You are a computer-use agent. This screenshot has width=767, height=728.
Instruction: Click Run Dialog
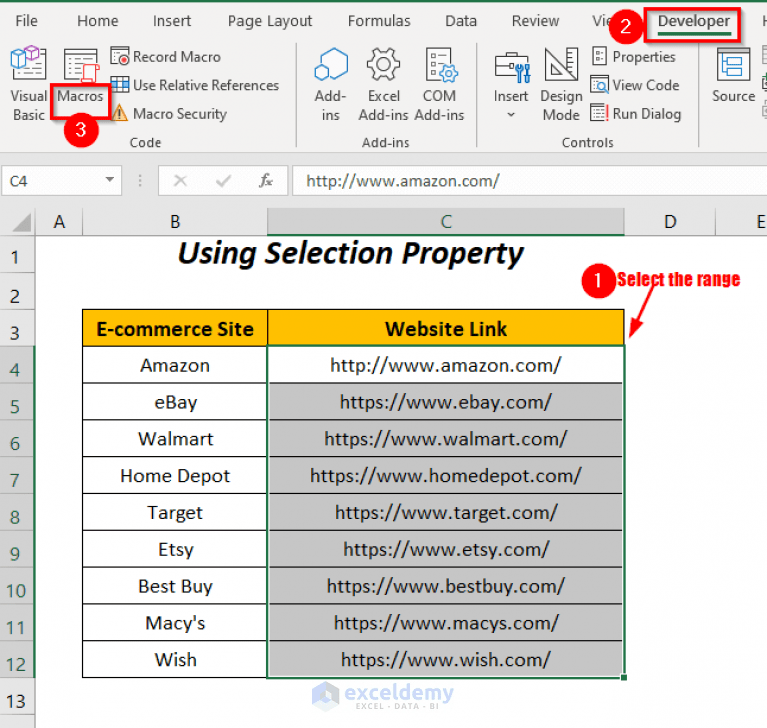coord(635,114)
